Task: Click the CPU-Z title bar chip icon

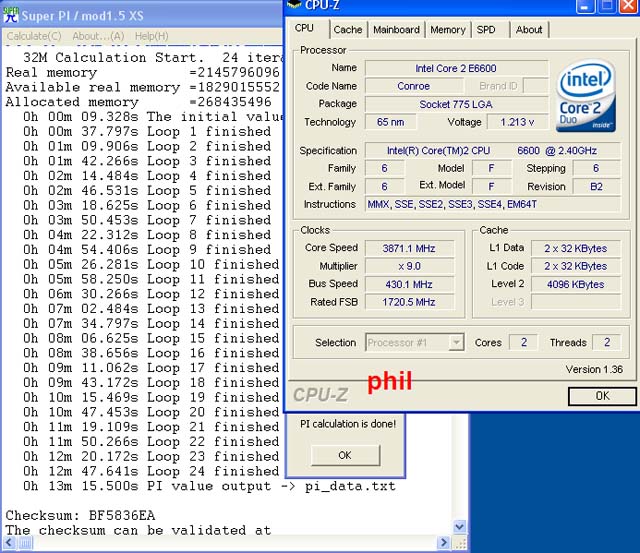Action: coord(294,4)
